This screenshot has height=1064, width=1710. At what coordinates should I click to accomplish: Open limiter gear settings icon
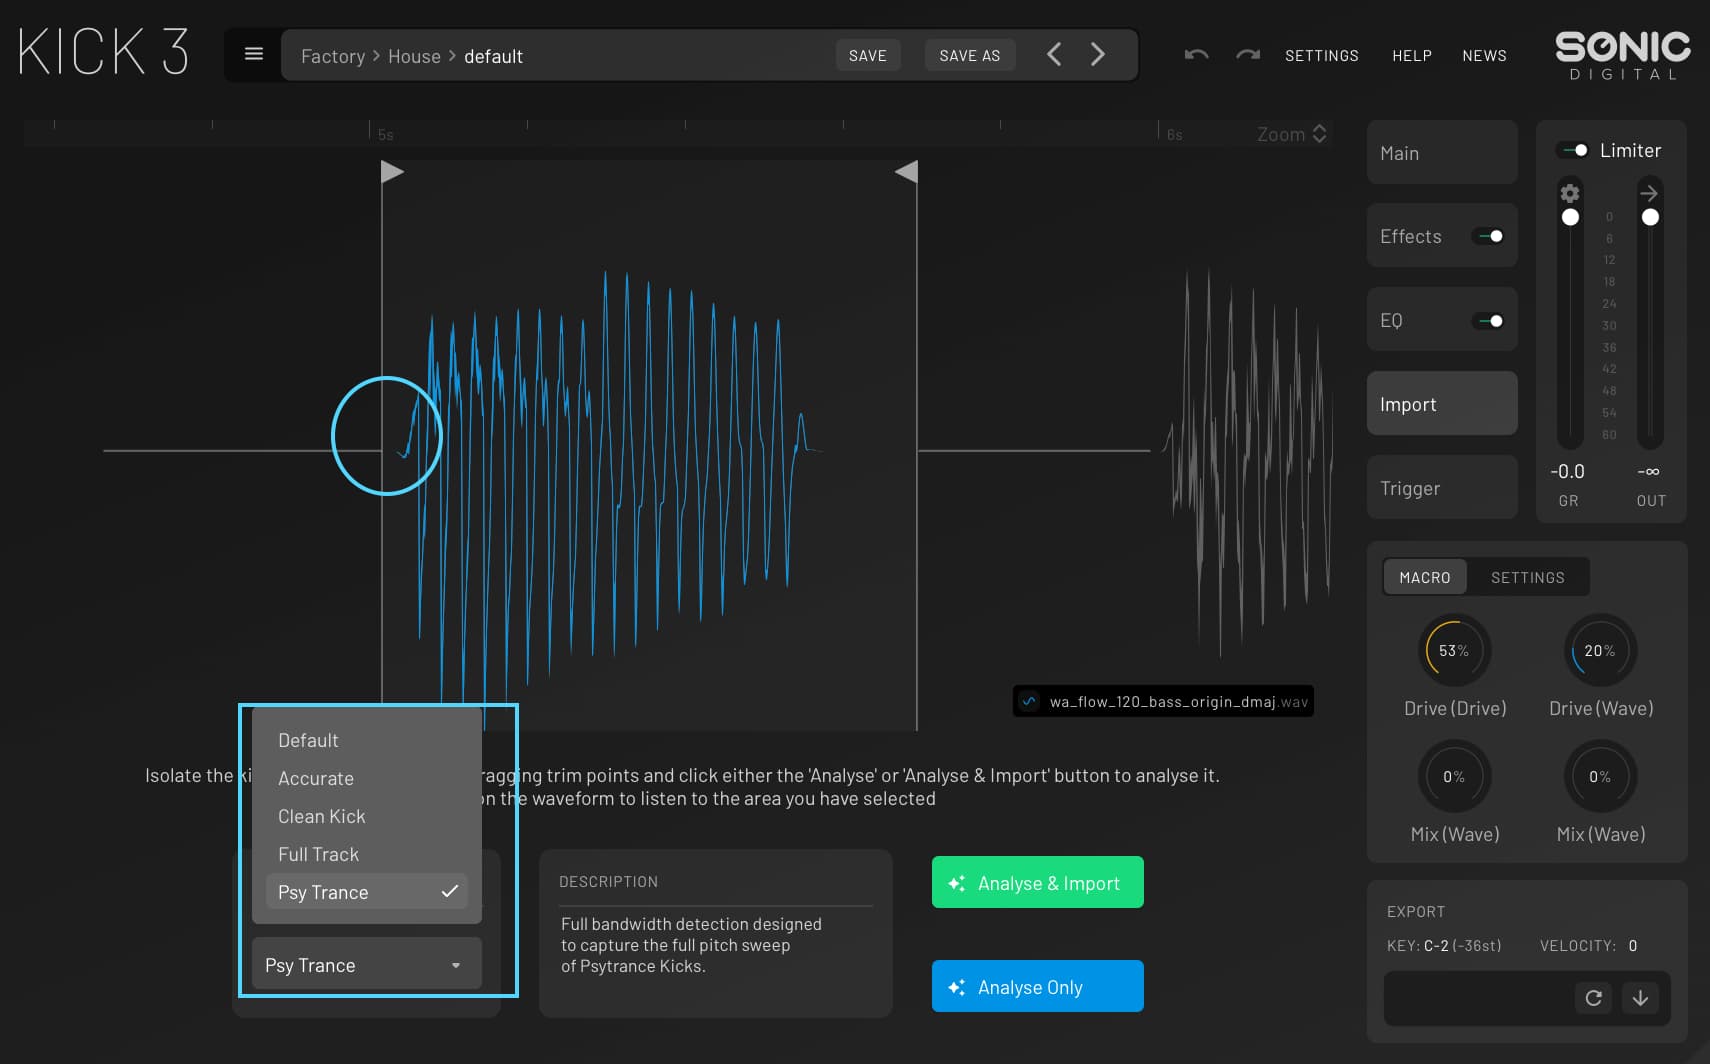[x=1570, y=193]
